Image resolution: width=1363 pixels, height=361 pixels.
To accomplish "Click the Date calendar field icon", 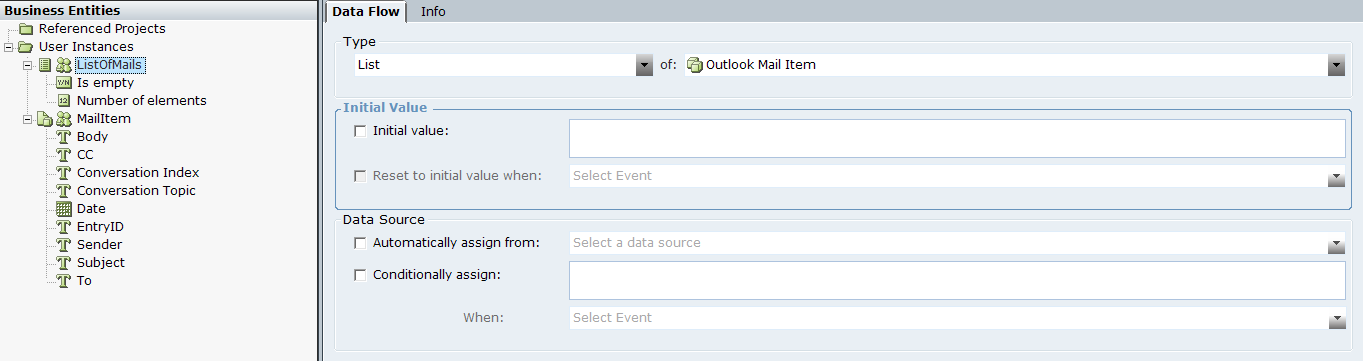I will click(x=64, y=209).
